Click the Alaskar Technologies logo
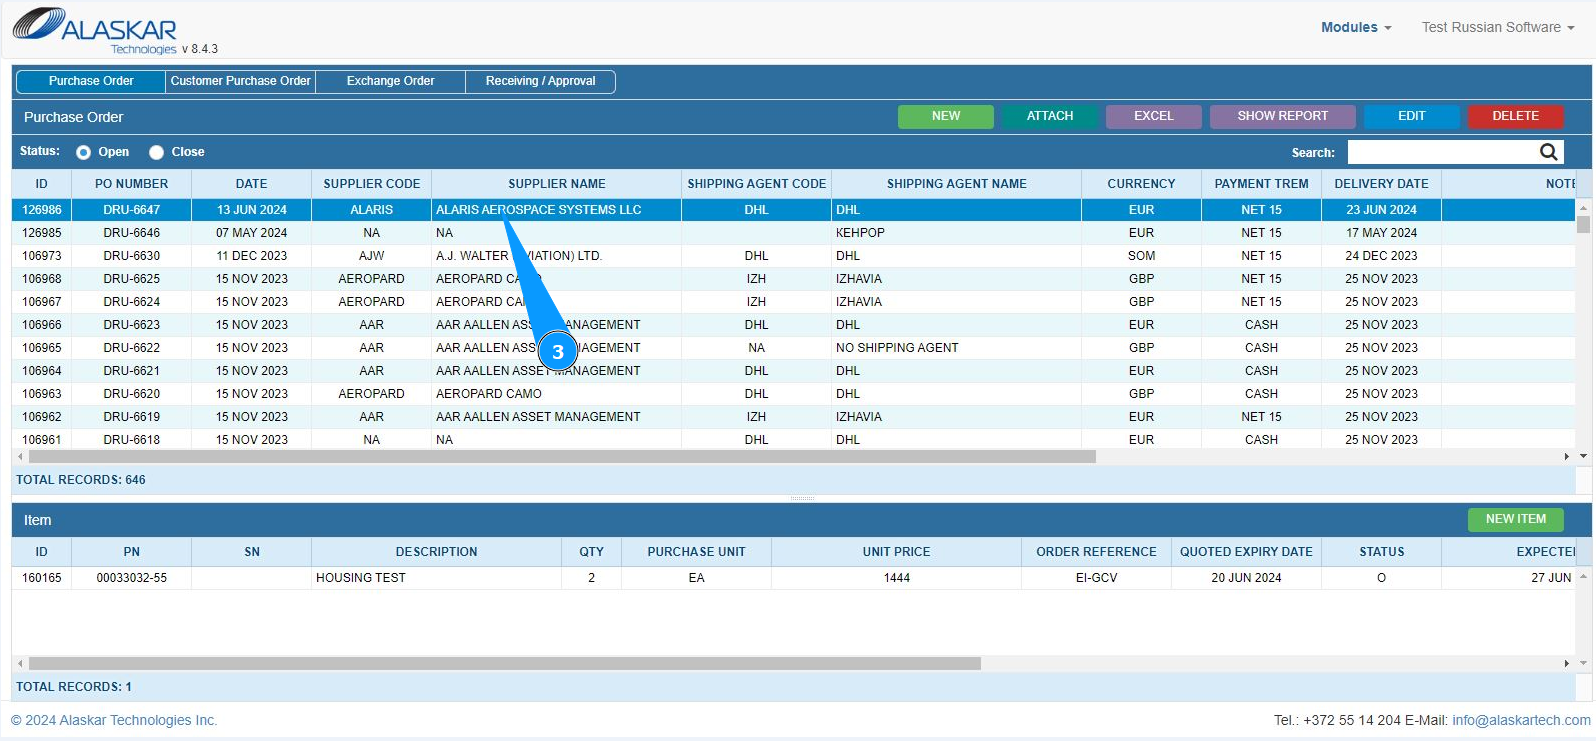Image resolution: width=1596 pixels, height=741 pixels. (x=95, y=30)
